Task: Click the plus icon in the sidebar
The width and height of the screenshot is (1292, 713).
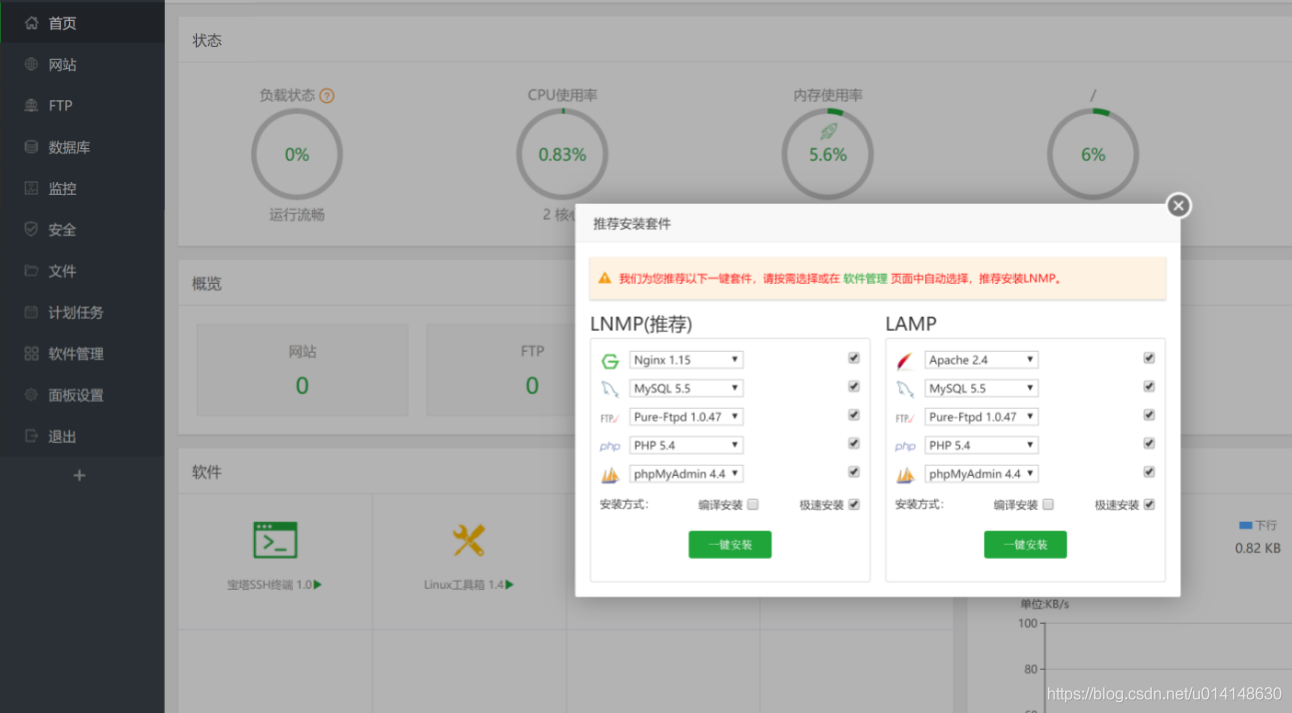Action: pos(80,476)
